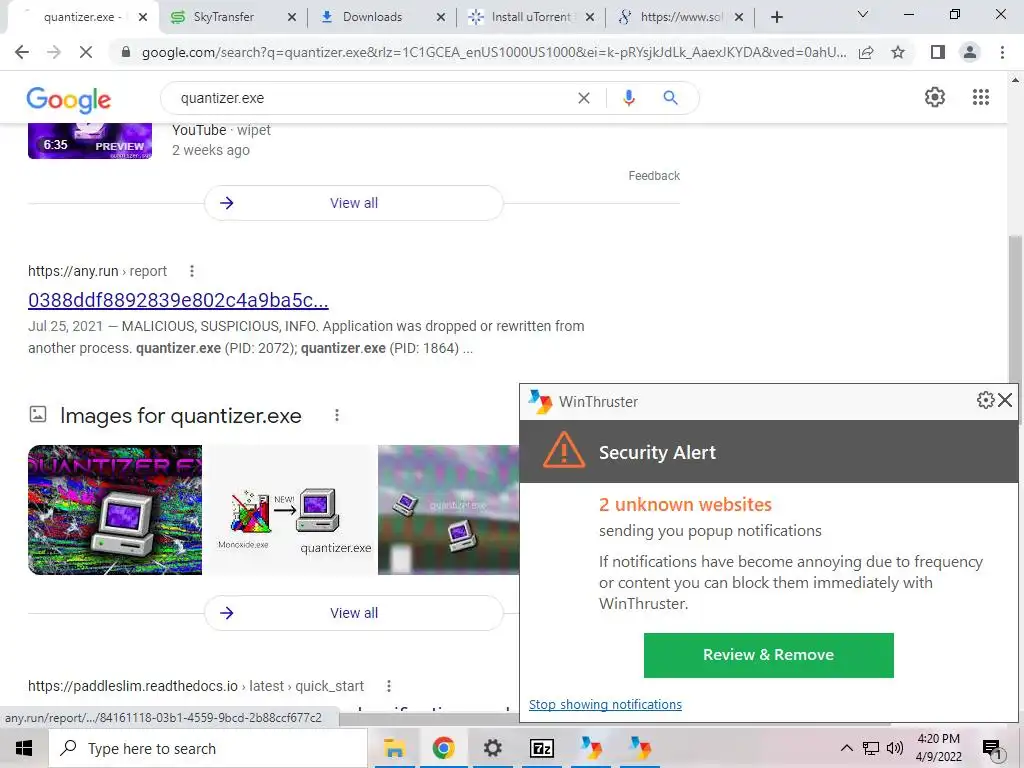Click in the Google search input field
This screenshot has width=1024, height=768.
pyautogui.click(x=372, y=98)
